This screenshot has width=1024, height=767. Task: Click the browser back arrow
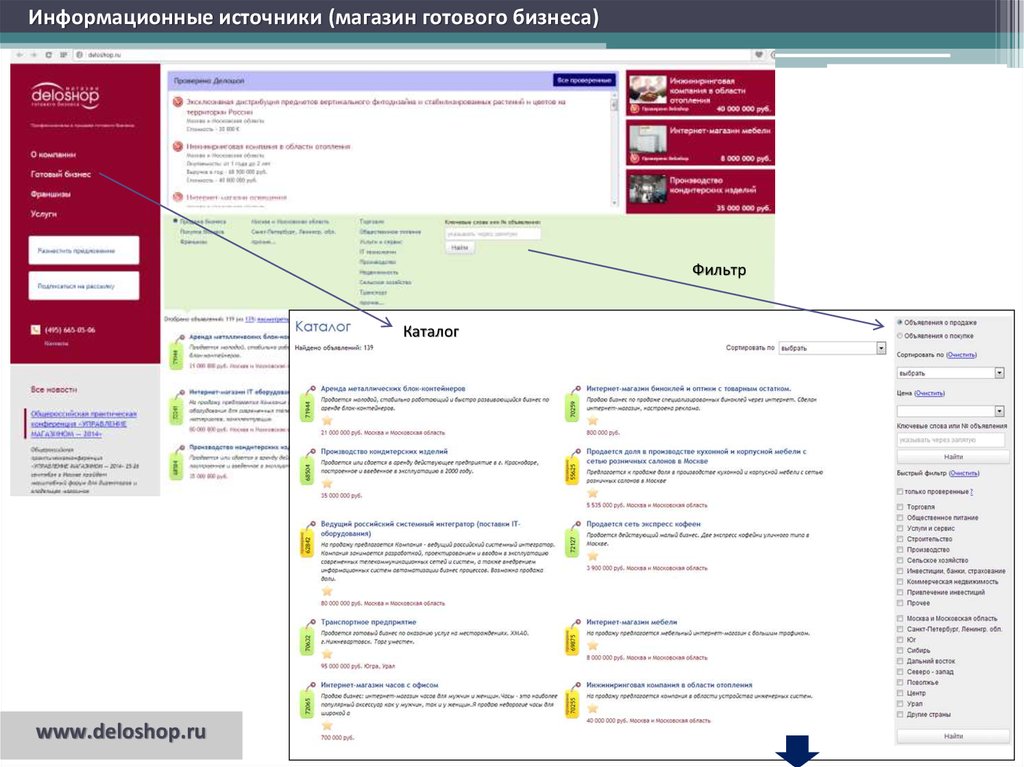coord(20,56)
